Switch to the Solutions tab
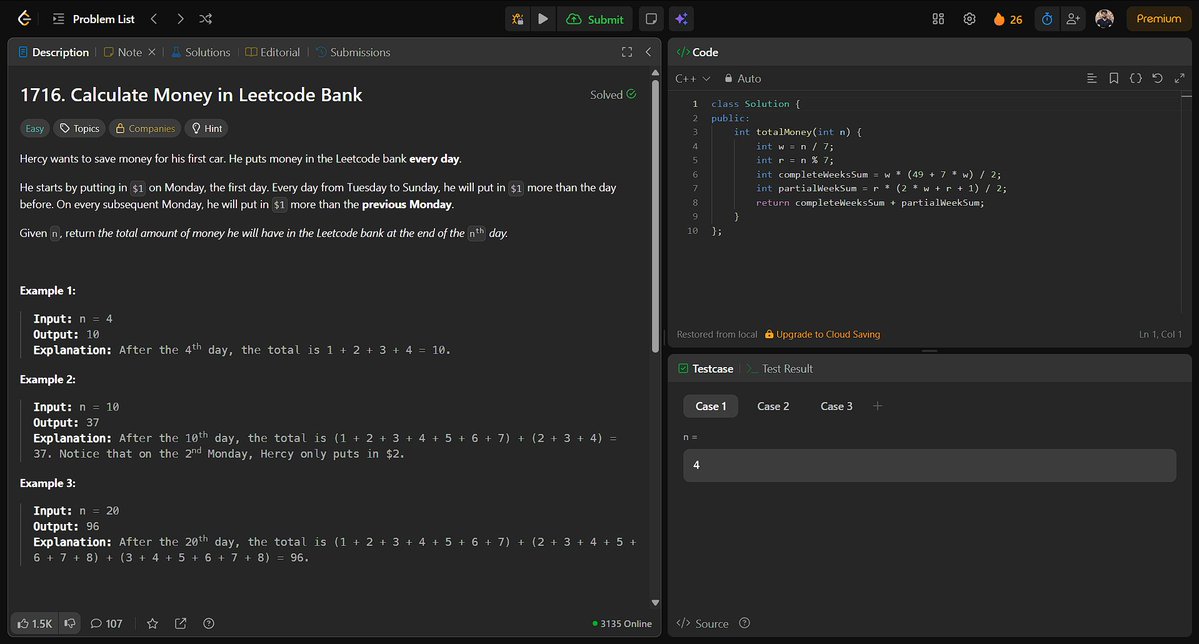The width and height of the screenshot is (1199, 644). 200,52
